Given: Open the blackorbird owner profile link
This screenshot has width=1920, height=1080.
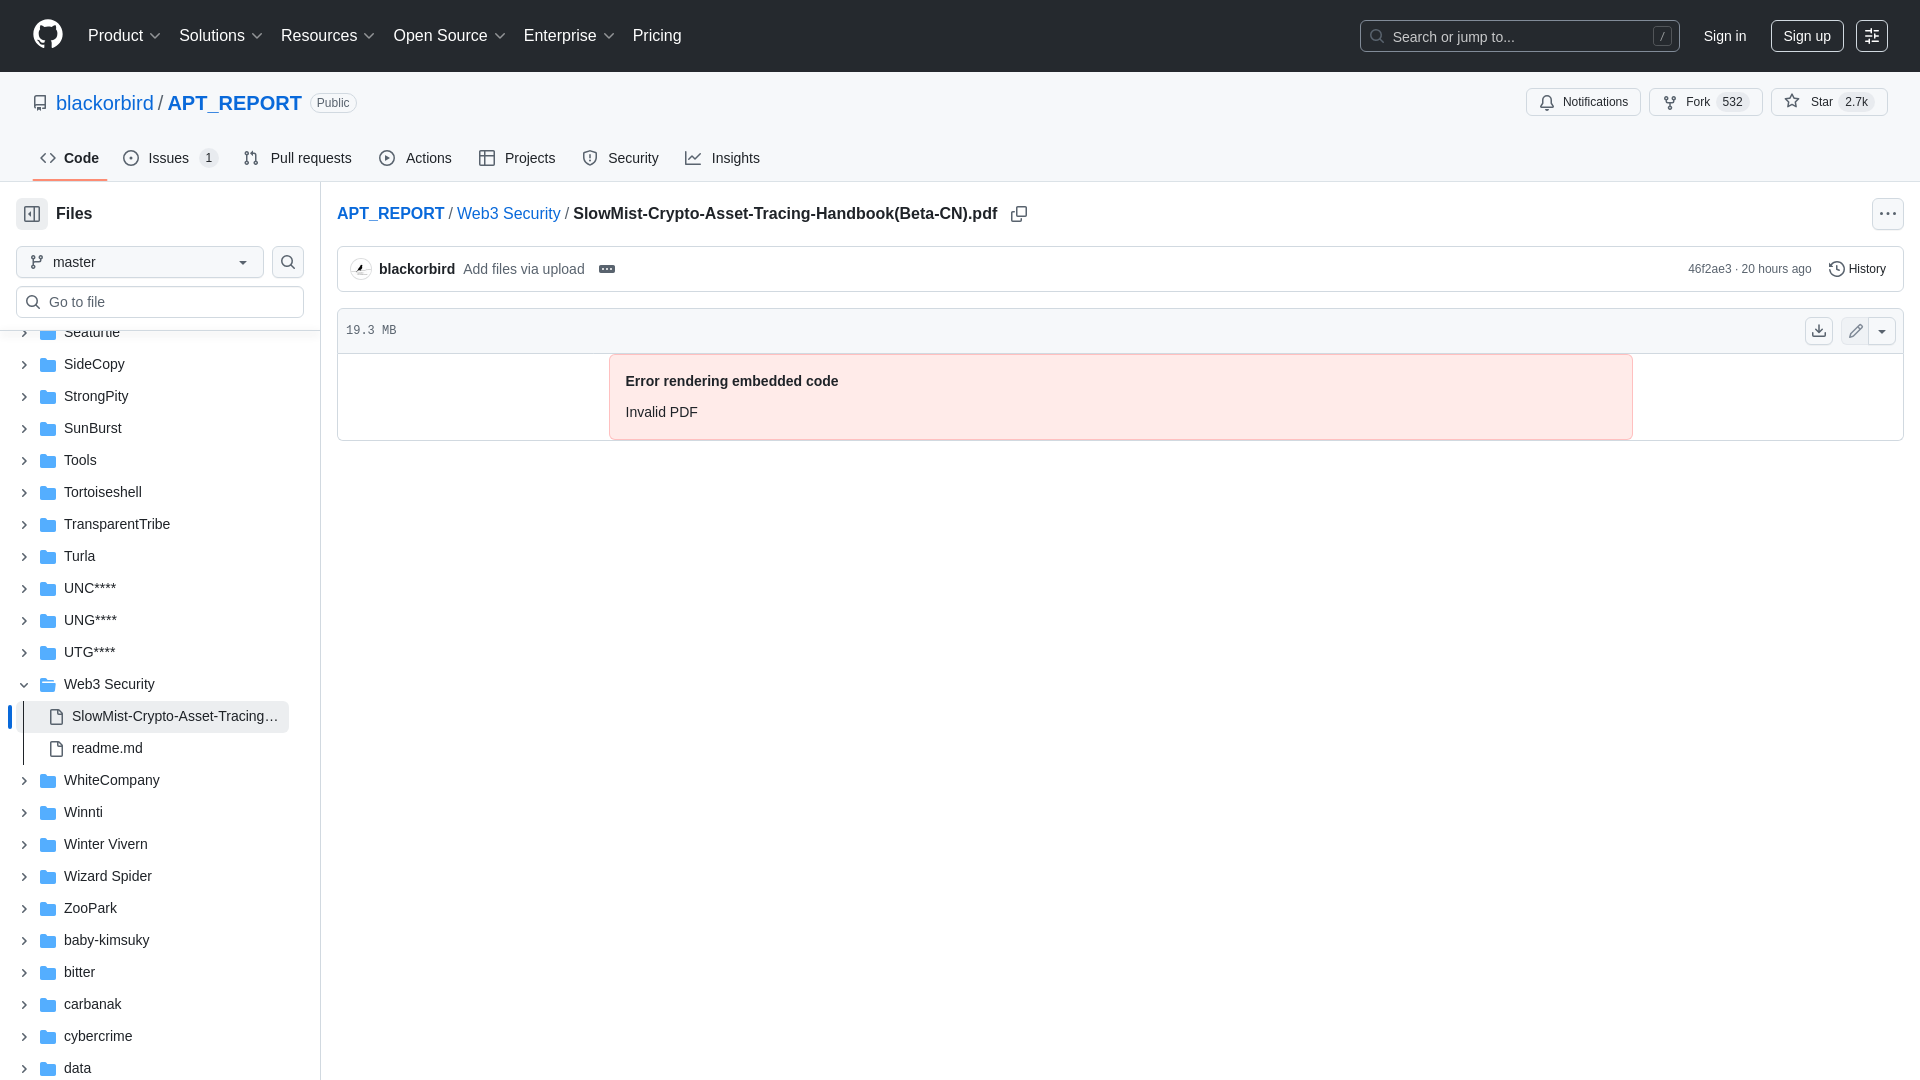Looking at the screenshot, I should coord(105,103).
